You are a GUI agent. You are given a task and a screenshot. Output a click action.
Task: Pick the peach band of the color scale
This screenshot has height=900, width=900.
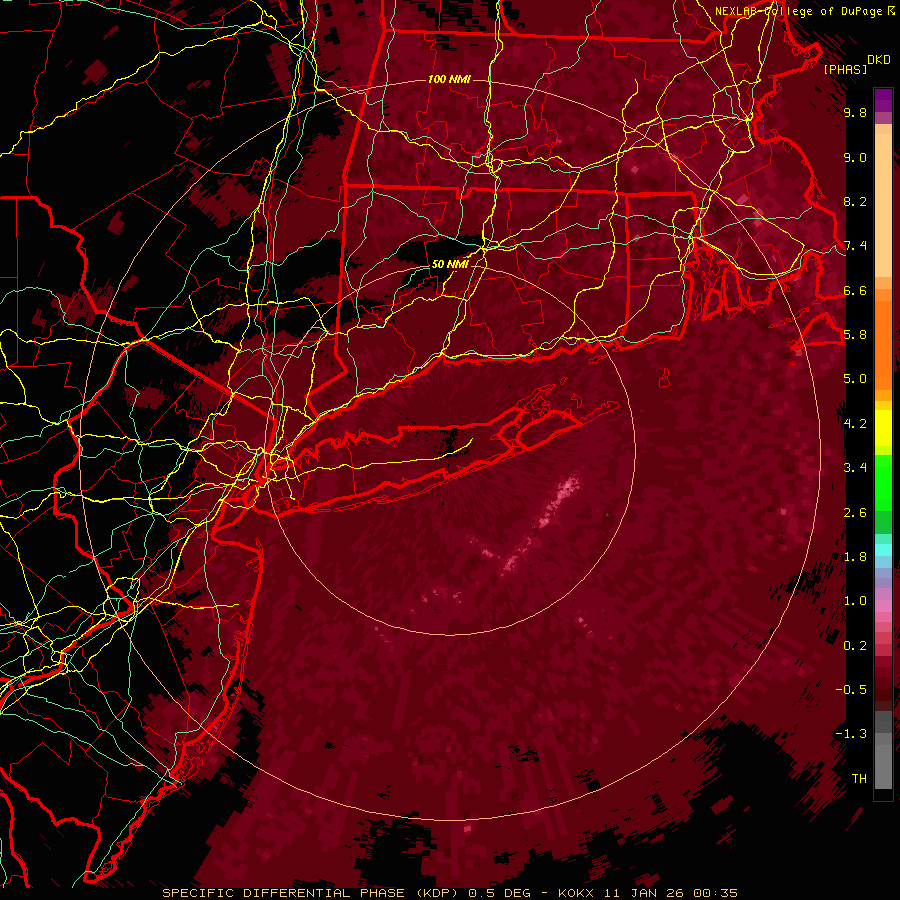click(883, 205)
